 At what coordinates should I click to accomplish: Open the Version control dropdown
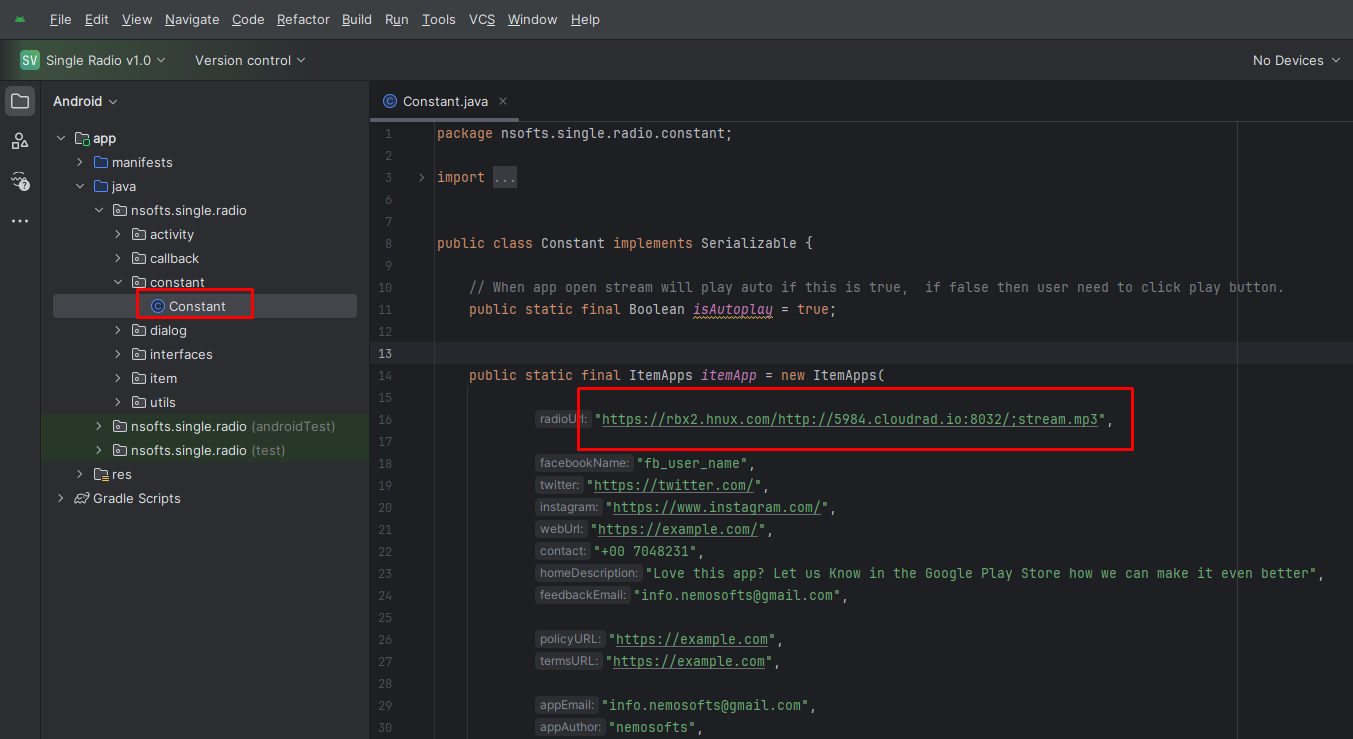coord(250,60)
